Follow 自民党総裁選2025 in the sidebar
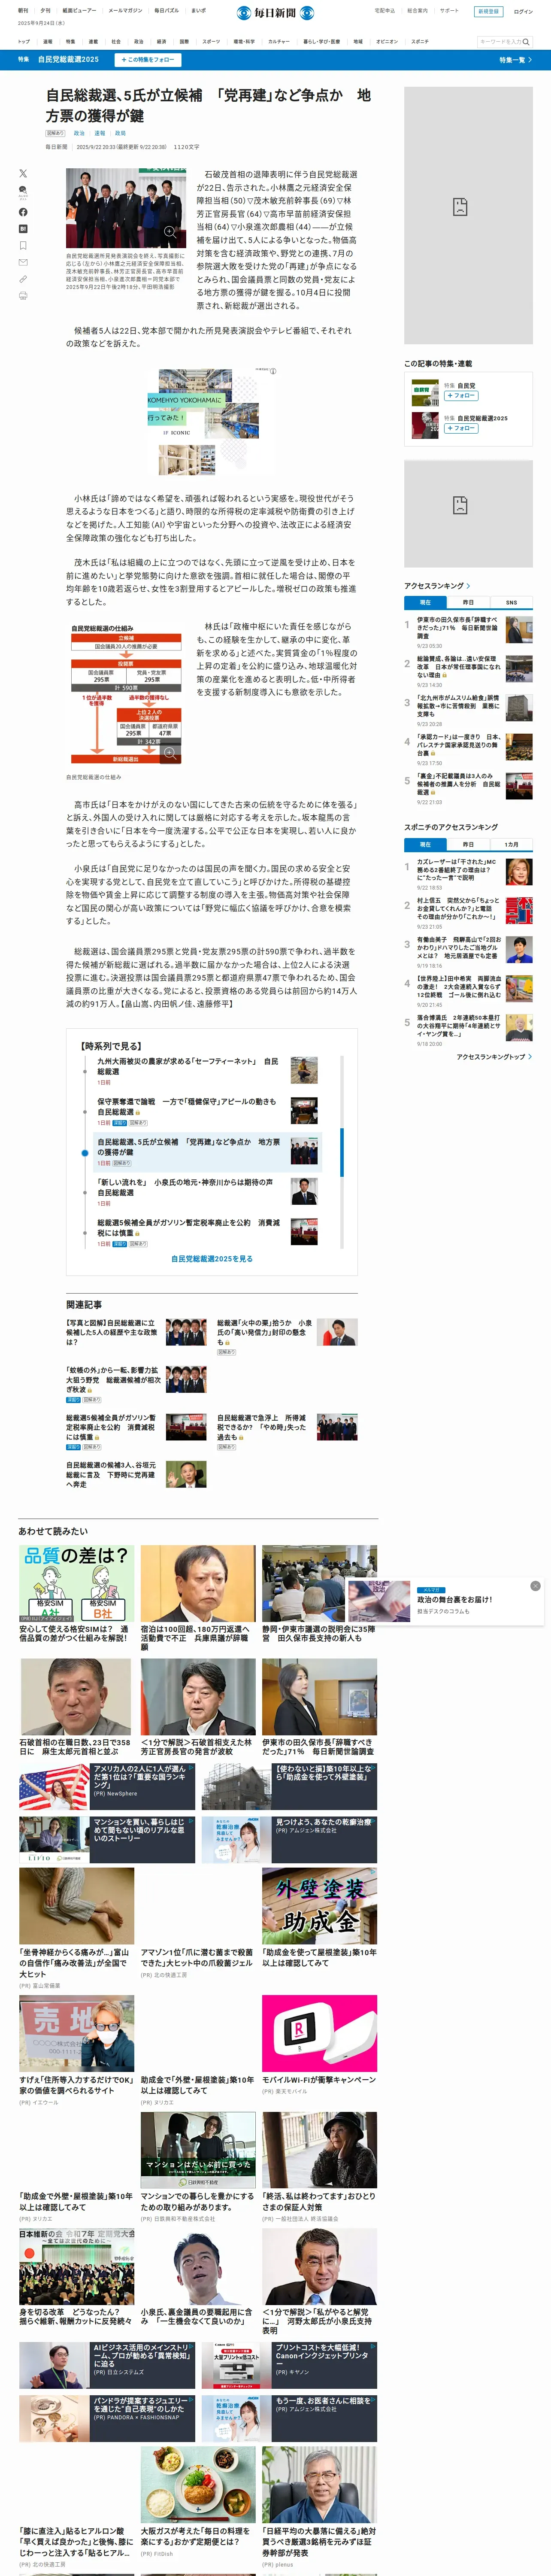 461,428
